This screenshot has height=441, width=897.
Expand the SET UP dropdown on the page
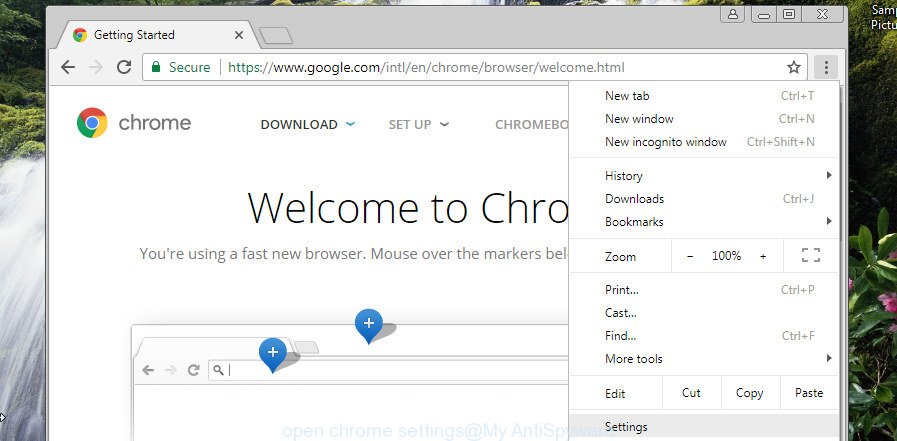click(419, 124)
